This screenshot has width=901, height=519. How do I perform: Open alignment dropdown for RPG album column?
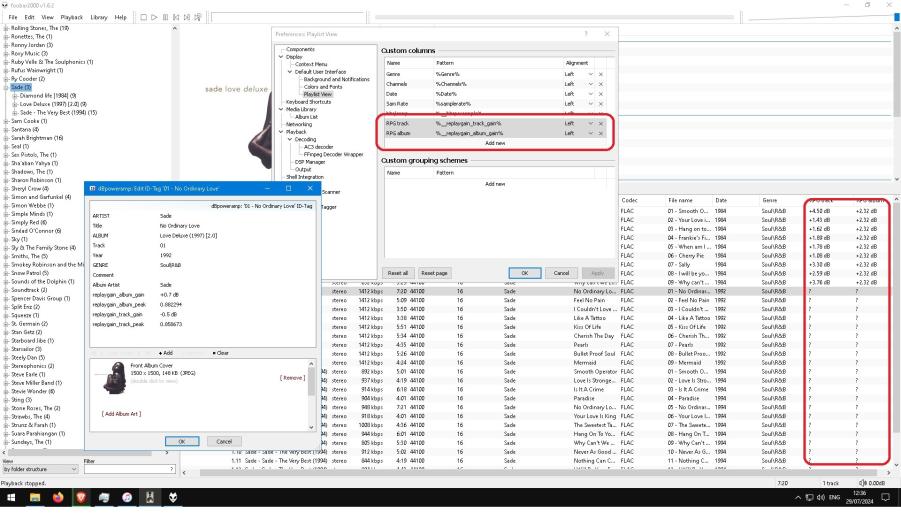pyautogui.click(x=590, y=133)
